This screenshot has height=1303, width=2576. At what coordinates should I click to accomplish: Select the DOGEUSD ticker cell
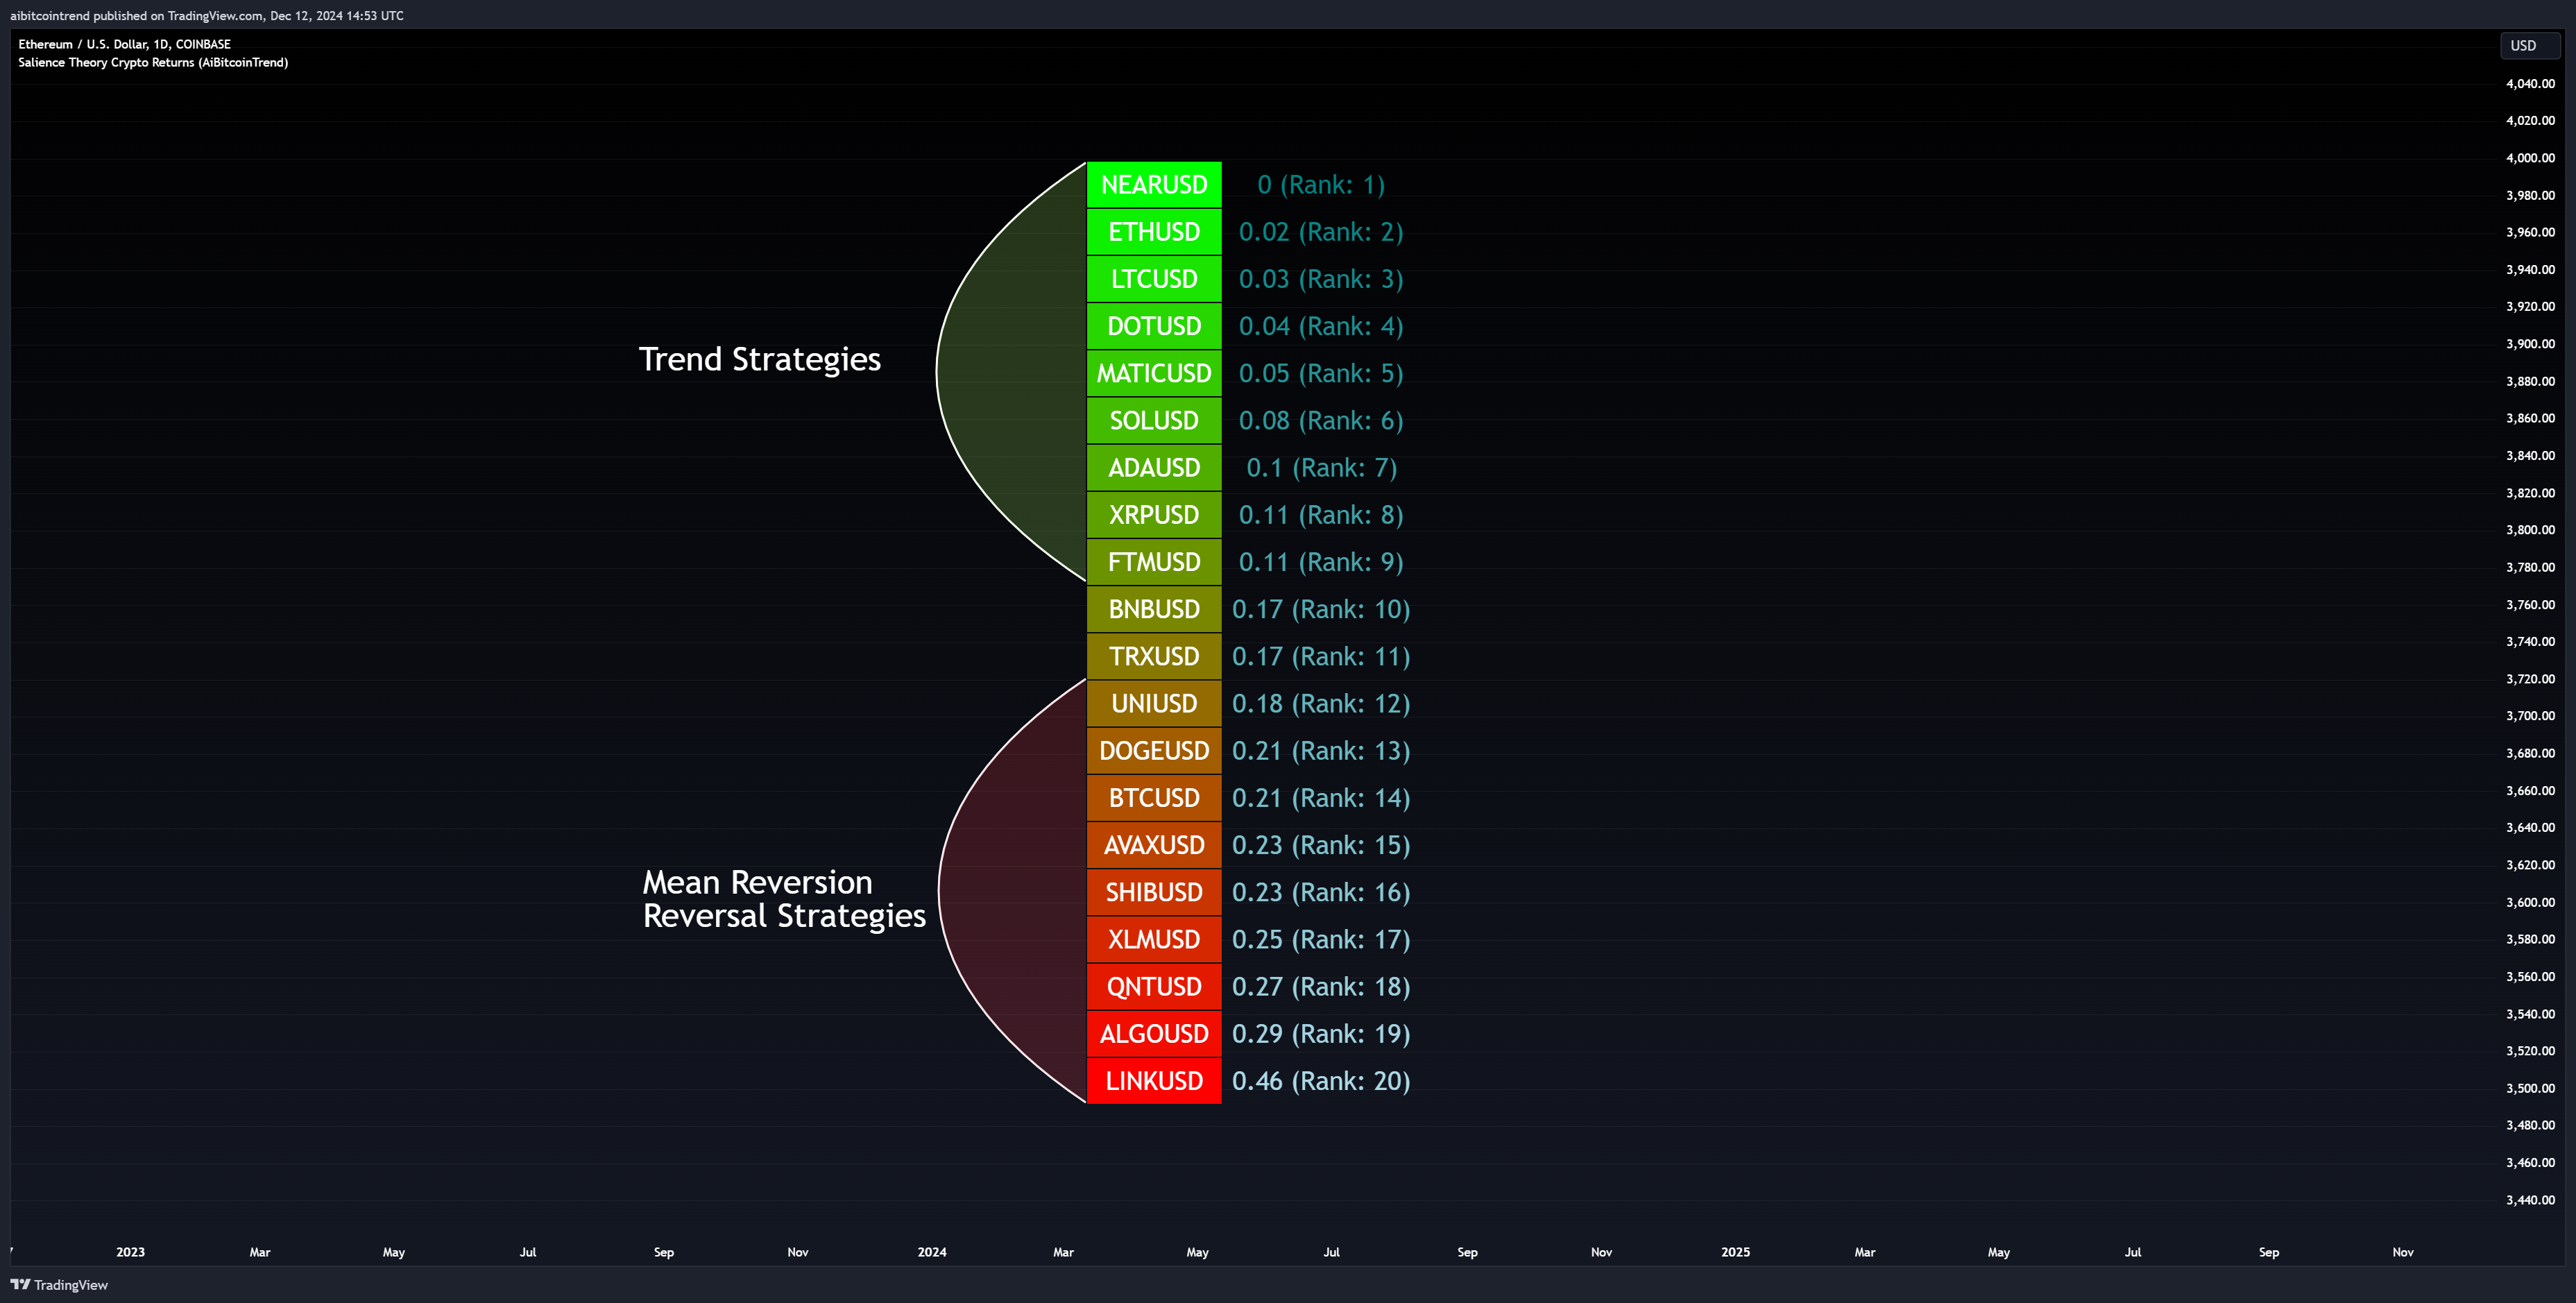1154,751
